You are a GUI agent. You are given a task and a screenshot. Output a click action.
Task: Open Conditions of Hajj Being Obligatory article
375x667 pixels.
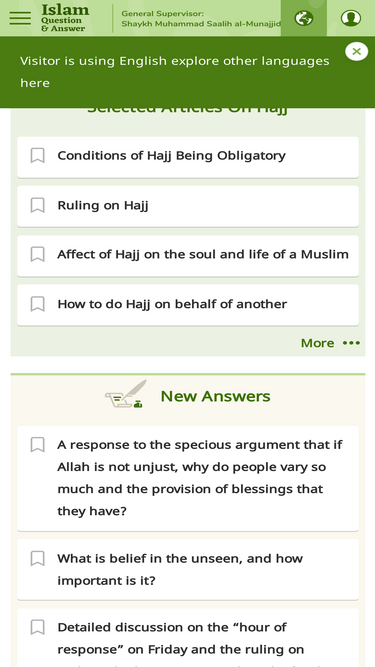point(171,156)
